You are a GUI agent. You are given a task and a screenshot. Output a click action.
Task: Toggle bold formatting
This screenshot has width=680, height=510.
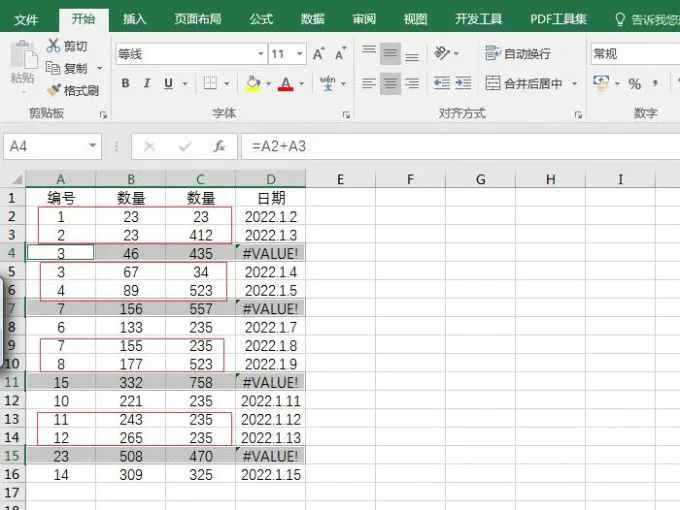click(125, 83)
